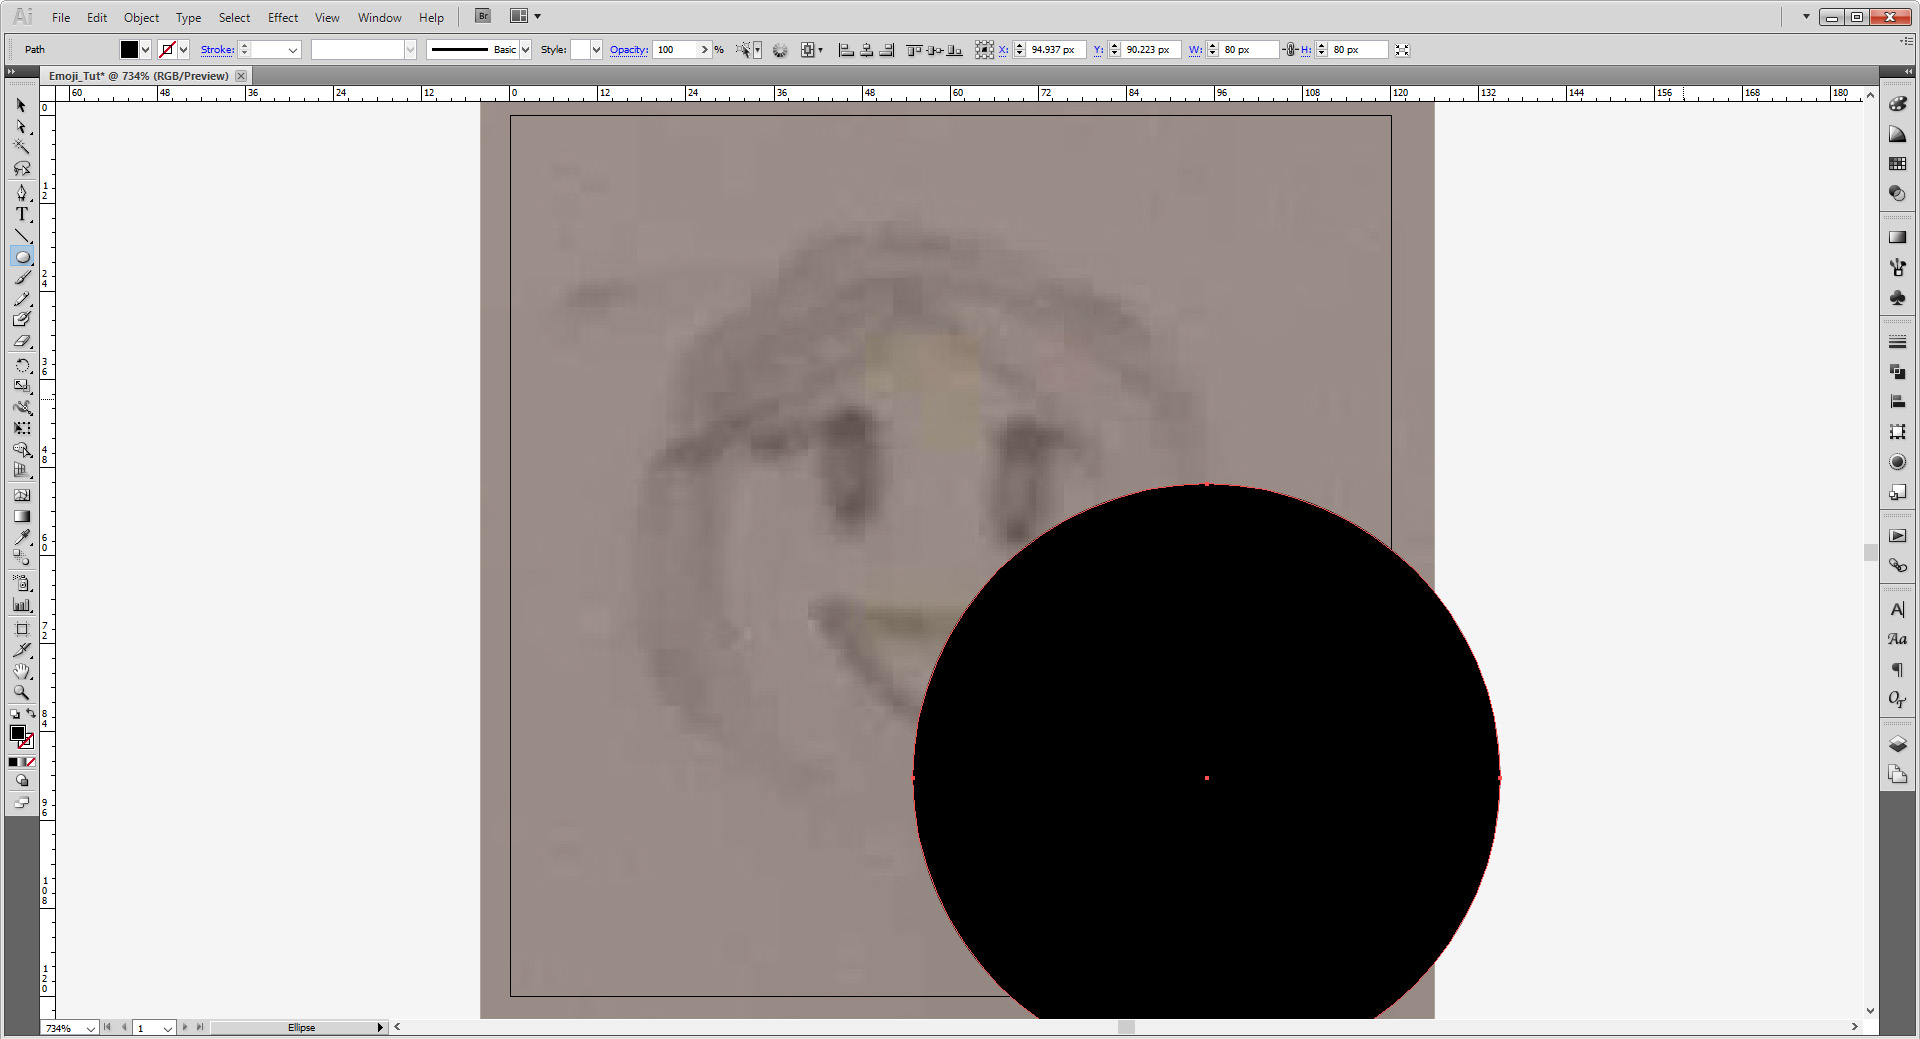Swap the fill and stroke colors
The width and height of the screenshot is (1920, 1039).
31,715
